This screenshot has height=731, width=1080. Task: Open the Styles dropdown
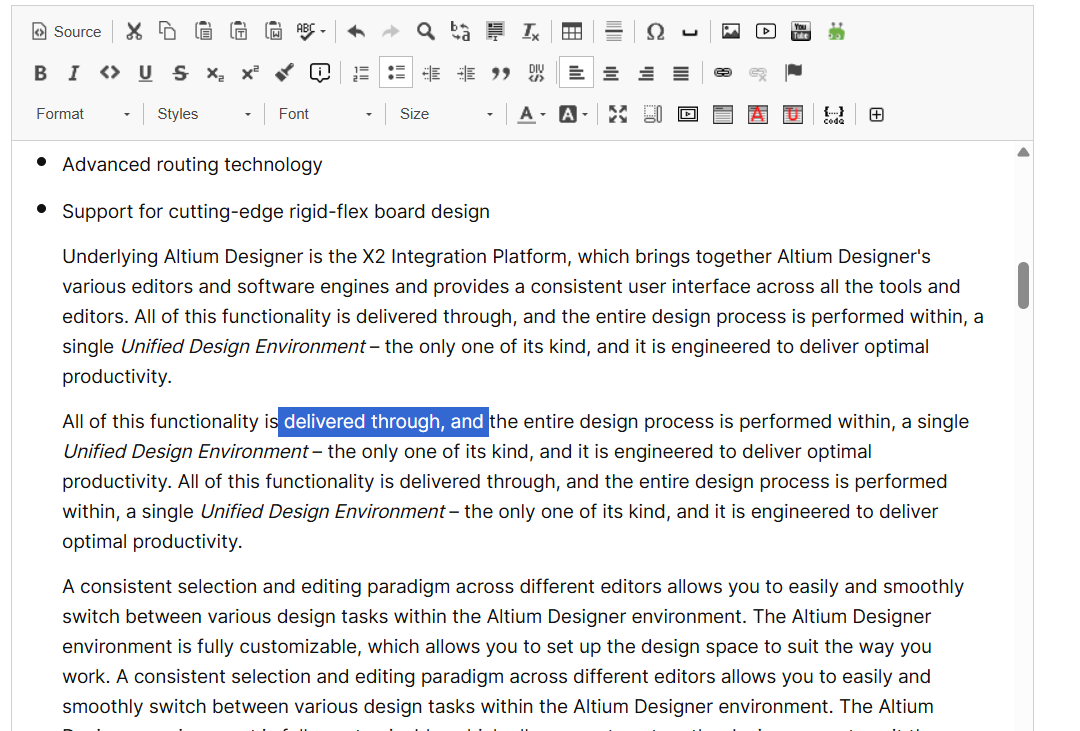(204, 114)
